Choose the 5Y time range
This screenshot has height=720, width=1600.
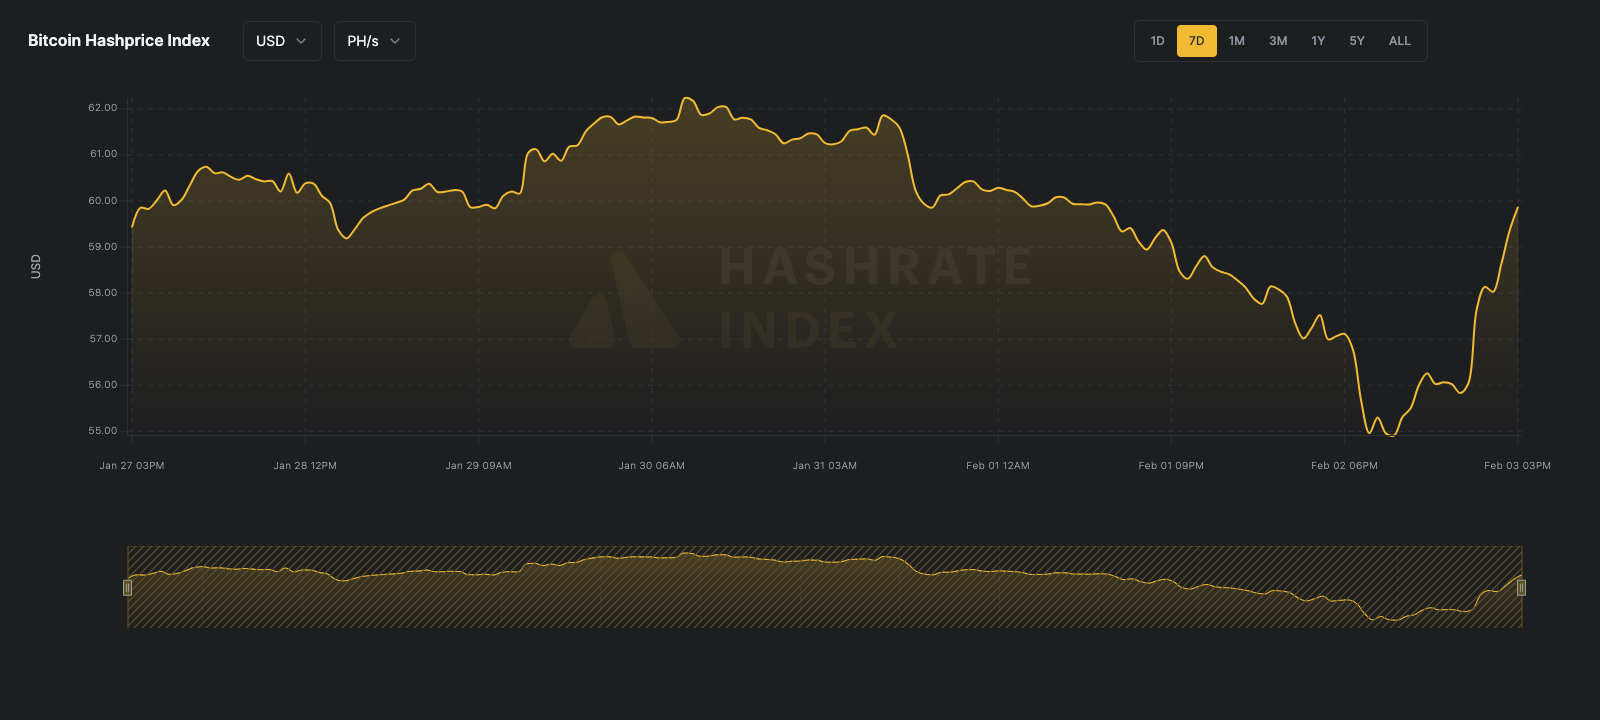point(1357,41)
